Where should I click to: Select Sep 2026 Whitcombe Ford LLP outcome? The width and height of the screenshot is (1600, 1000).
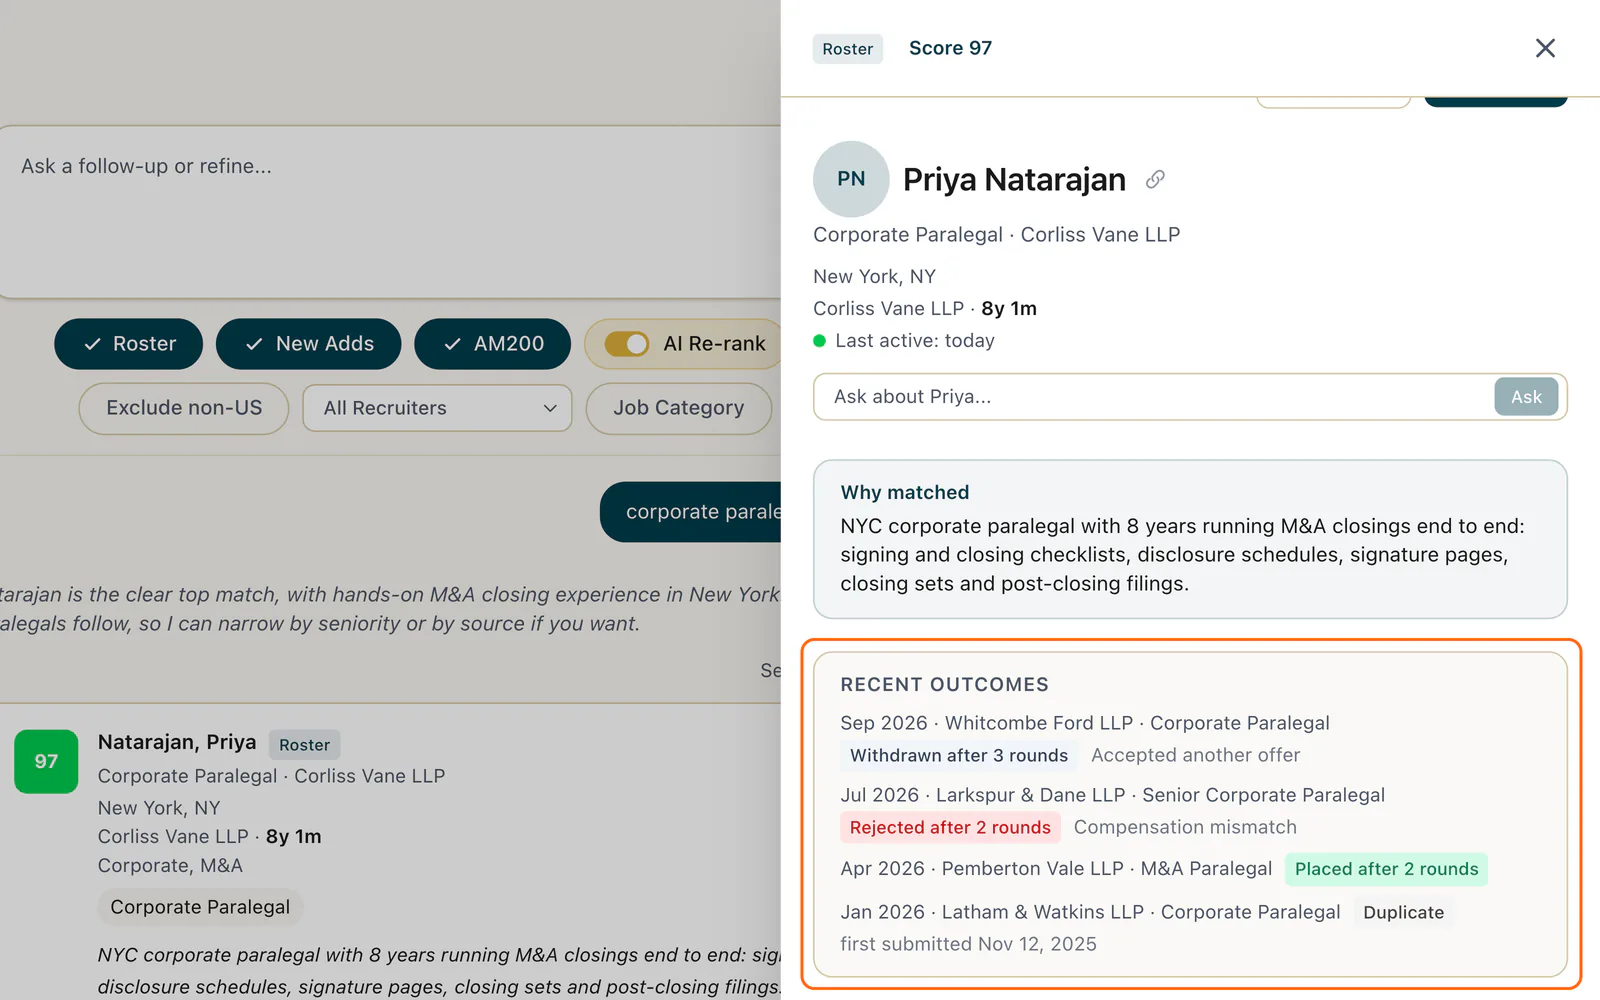coord(1085,723)
